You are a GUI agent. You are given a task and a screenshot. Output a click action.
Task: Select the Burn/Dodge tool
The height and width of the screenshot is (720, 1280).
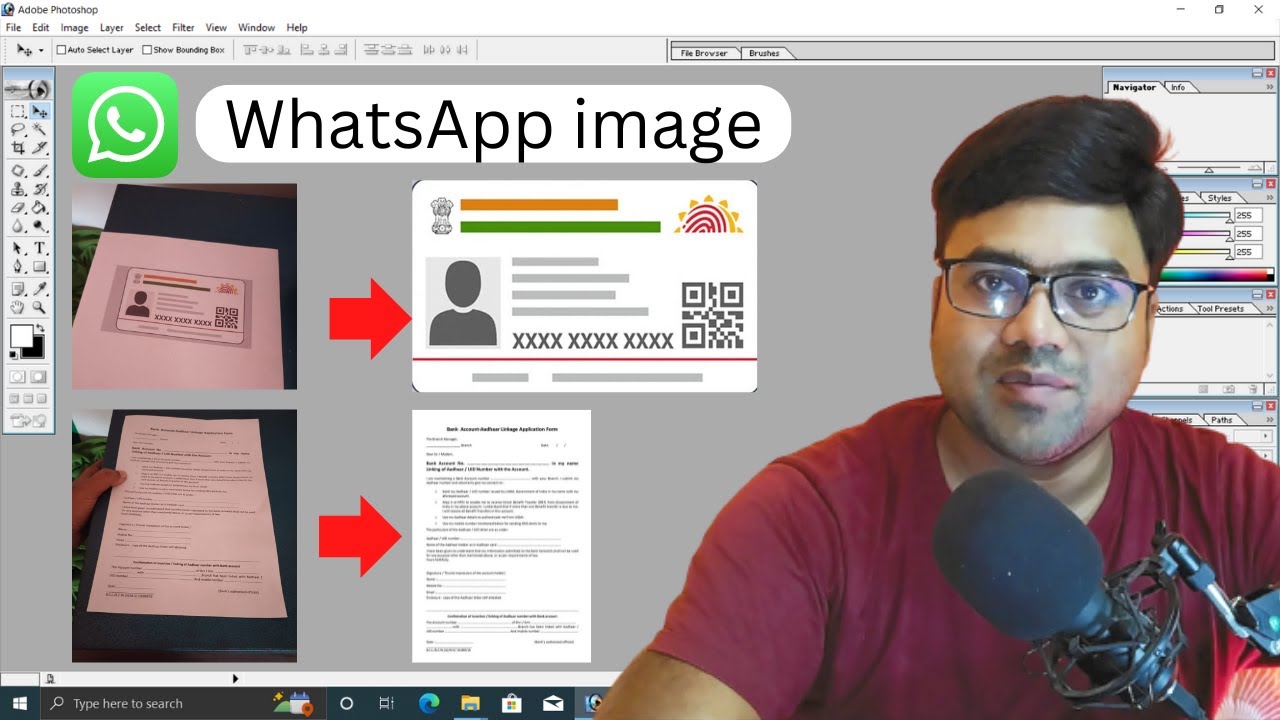(39, 225)
